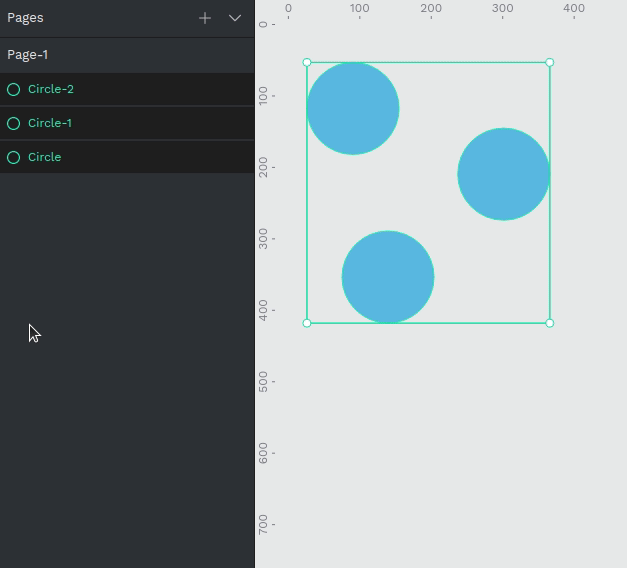
Task: Select the Circle-2 layer name
Action: tap(51, 89)
